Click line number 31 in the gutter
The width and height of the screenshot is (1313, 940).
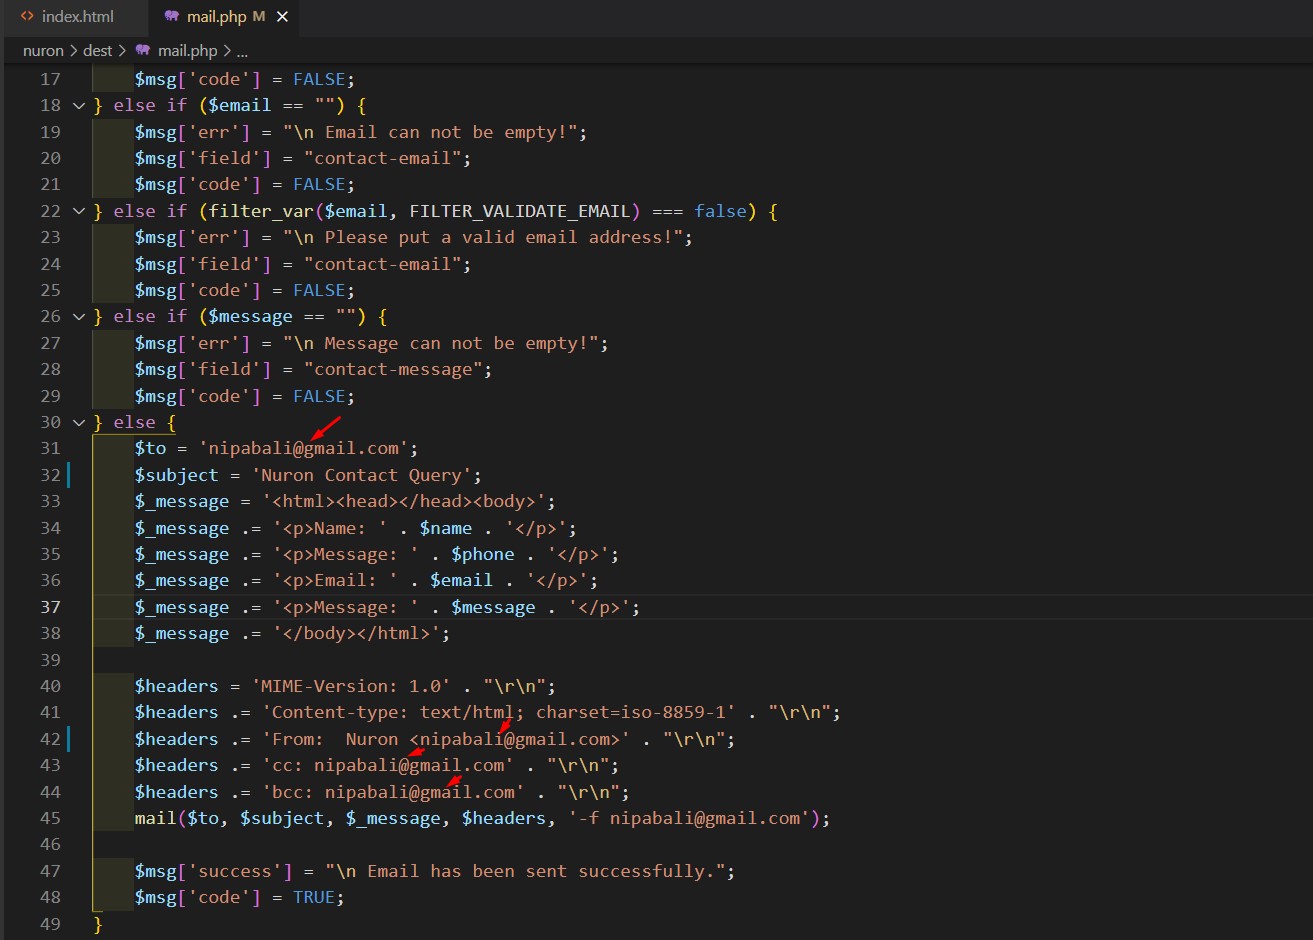50,448
